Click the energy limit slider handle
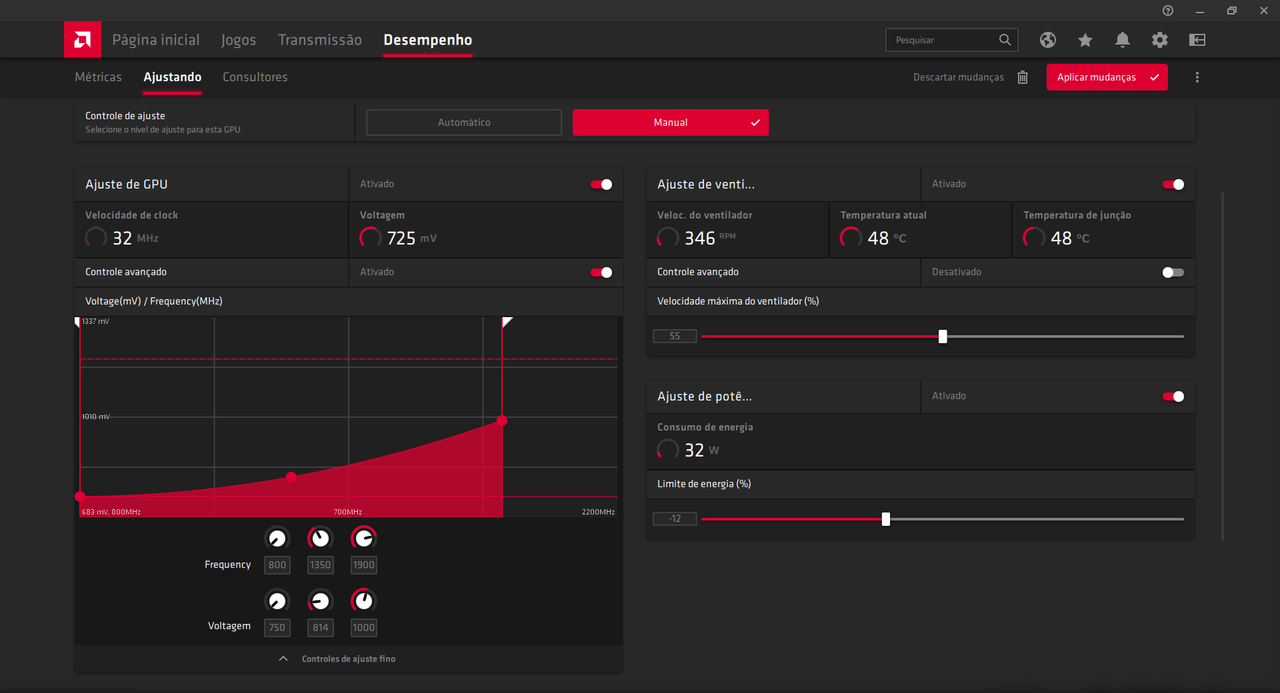The image size is (1280, 693). [886, 519]
